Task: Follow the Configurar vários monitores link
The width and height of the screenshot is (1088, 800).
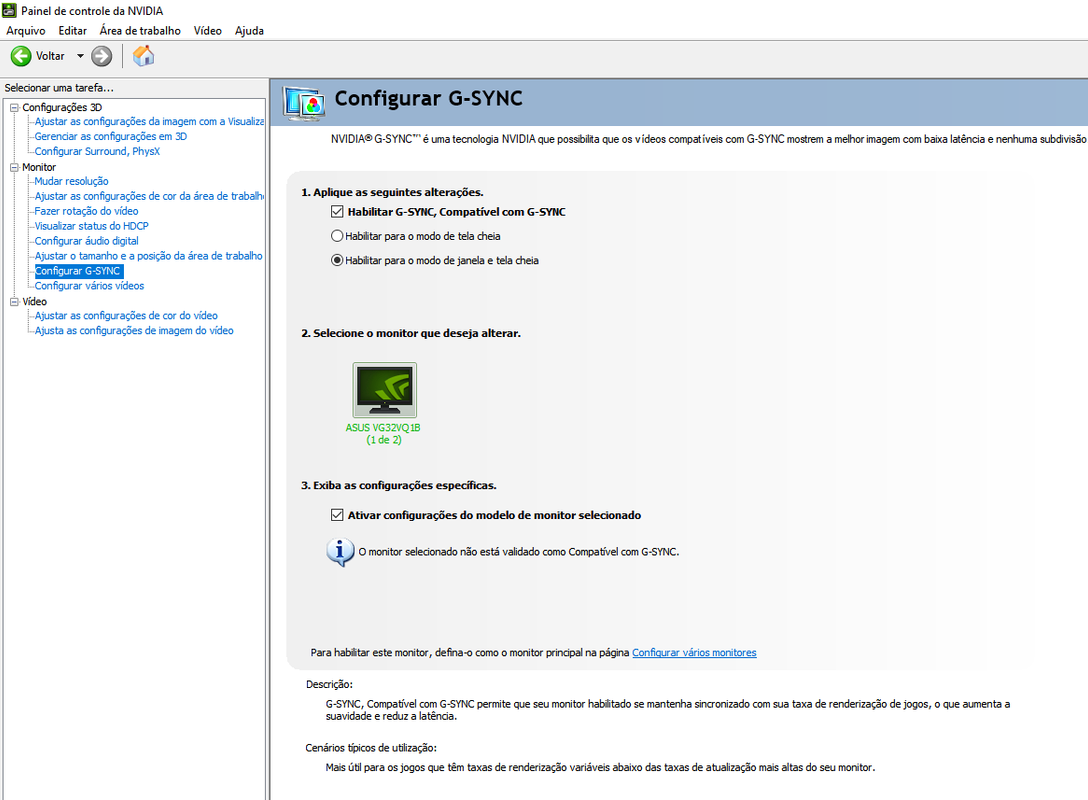Action: tap(694, 652)
